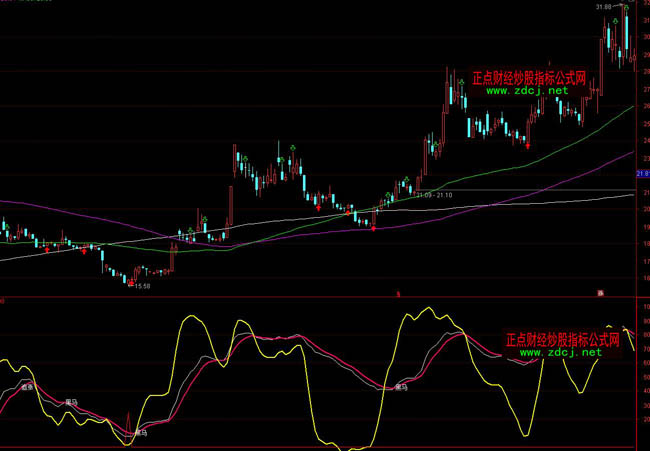This screenshot has width=650, height=451.
Task: Click the red arrow touching the purple average line
Action: tap(374, 229)
